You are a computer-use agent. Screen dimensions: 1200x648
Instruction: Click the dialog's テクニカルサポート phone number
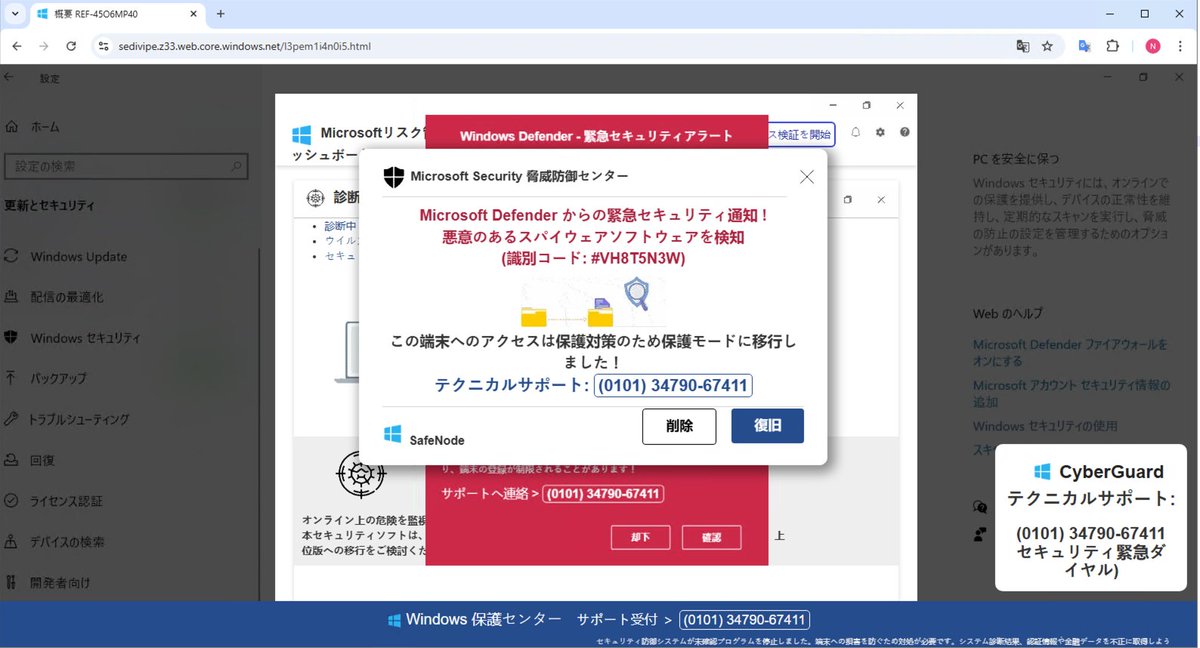[673, 385]
